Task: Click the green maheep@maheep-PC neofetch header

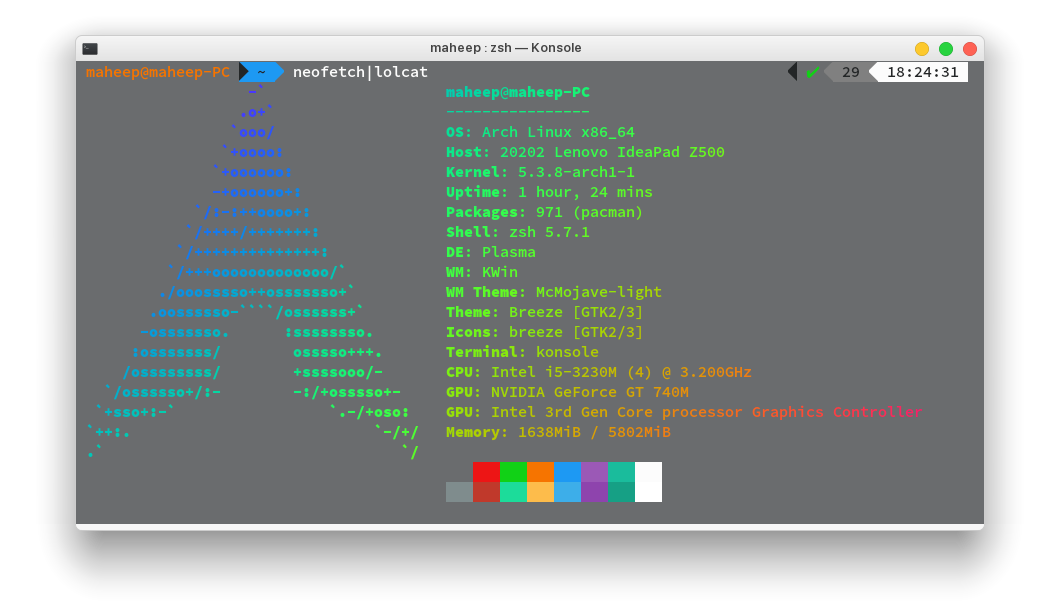Action: point(518,92)
